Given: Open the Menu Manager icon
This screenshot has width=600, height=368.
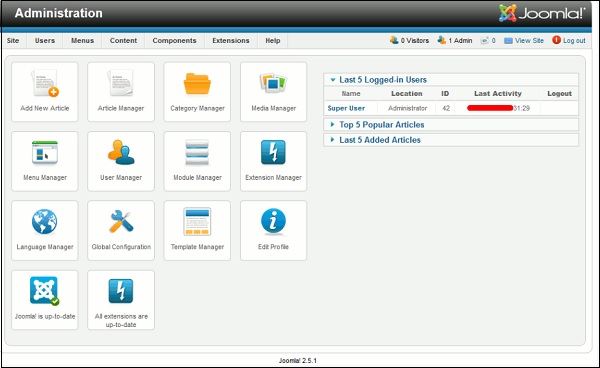Looking at the screenshot, I should coord(45,152).
